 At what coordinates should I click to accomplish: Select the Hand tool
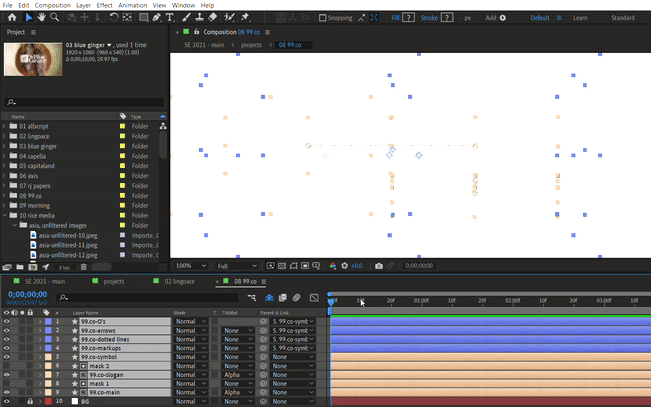pos(41,17)
